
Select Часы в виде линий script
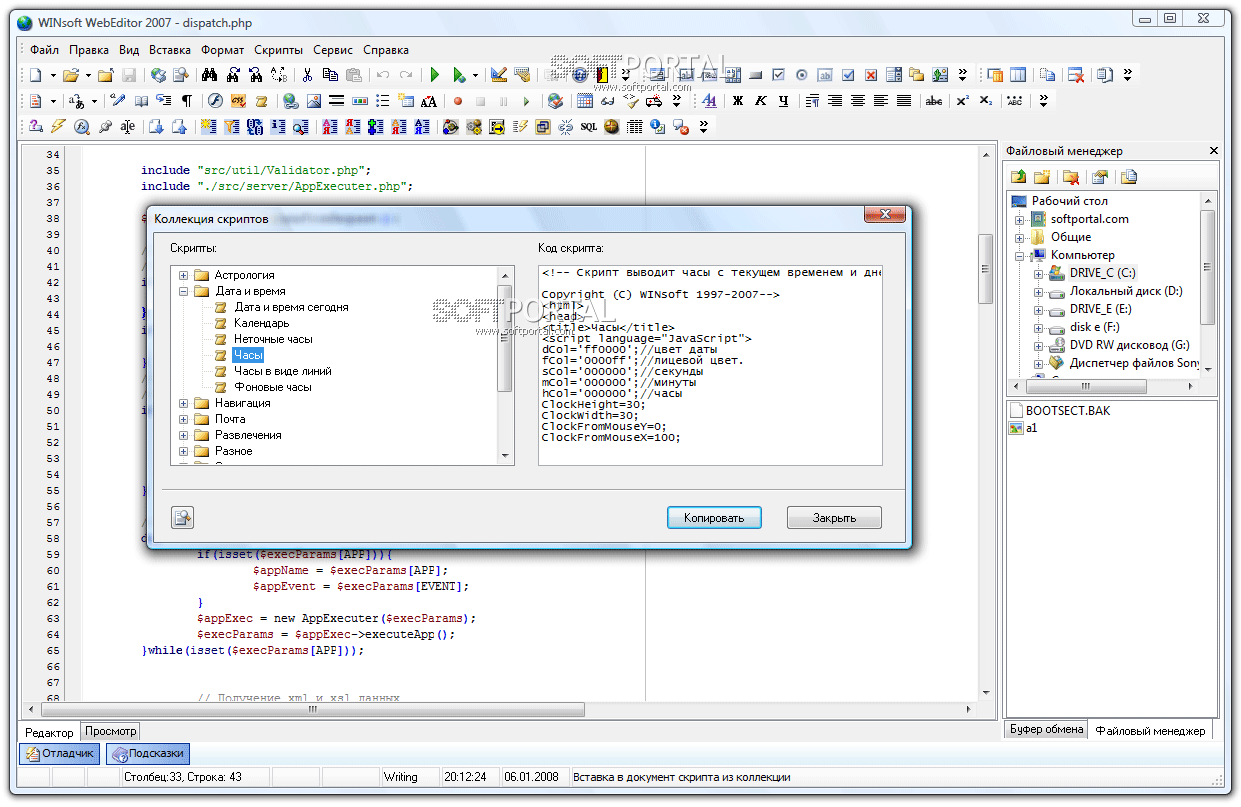coord(282,371)
